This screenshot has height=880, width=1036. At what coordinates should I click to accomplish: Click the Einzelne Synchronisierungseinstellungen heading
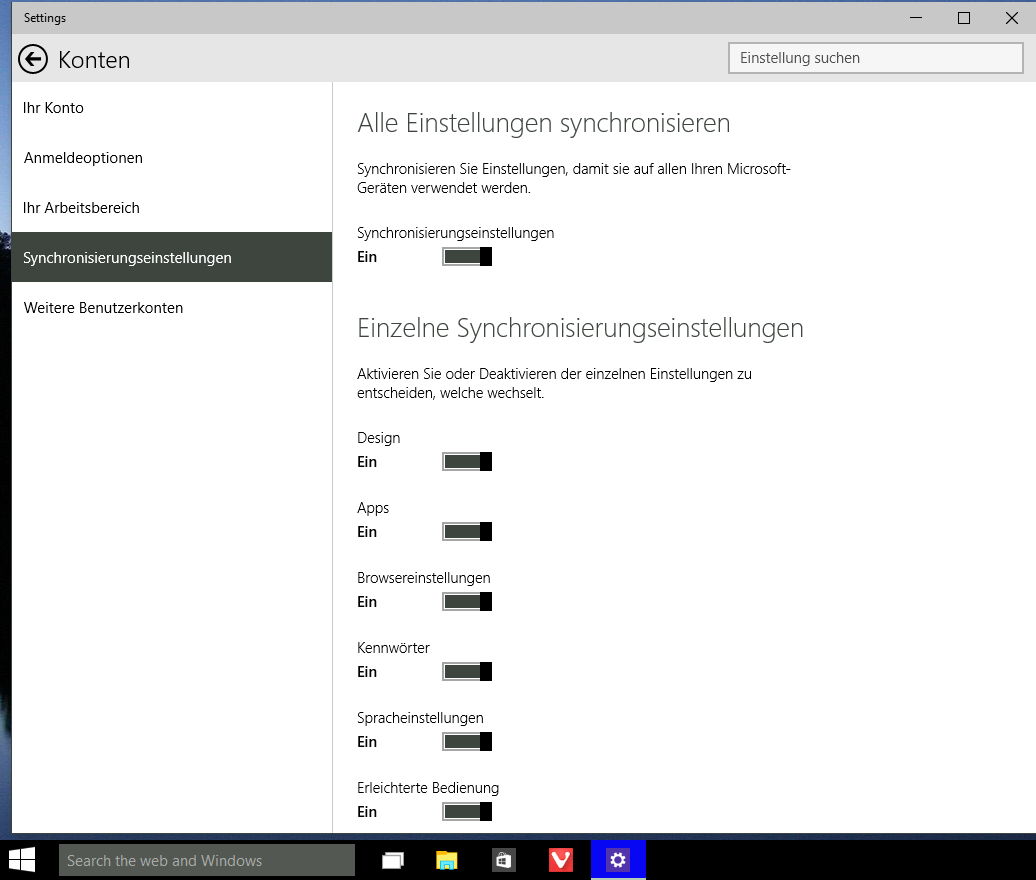tap(580, 328)
